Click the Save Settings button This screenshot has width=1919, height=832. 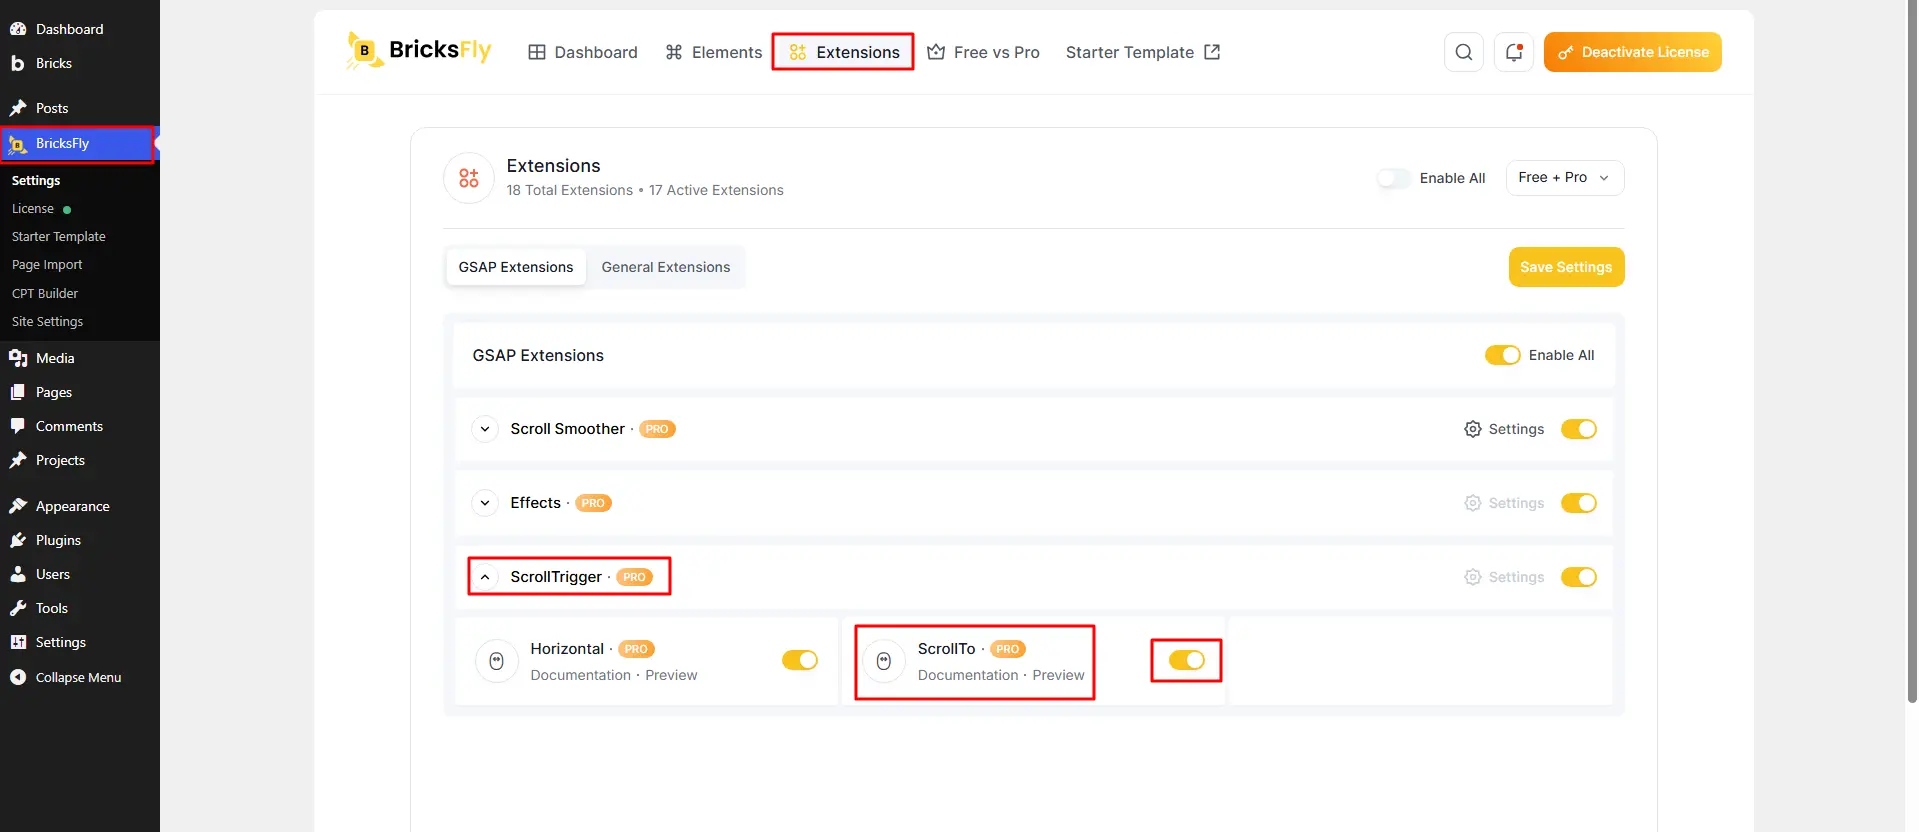[1566, 267]
